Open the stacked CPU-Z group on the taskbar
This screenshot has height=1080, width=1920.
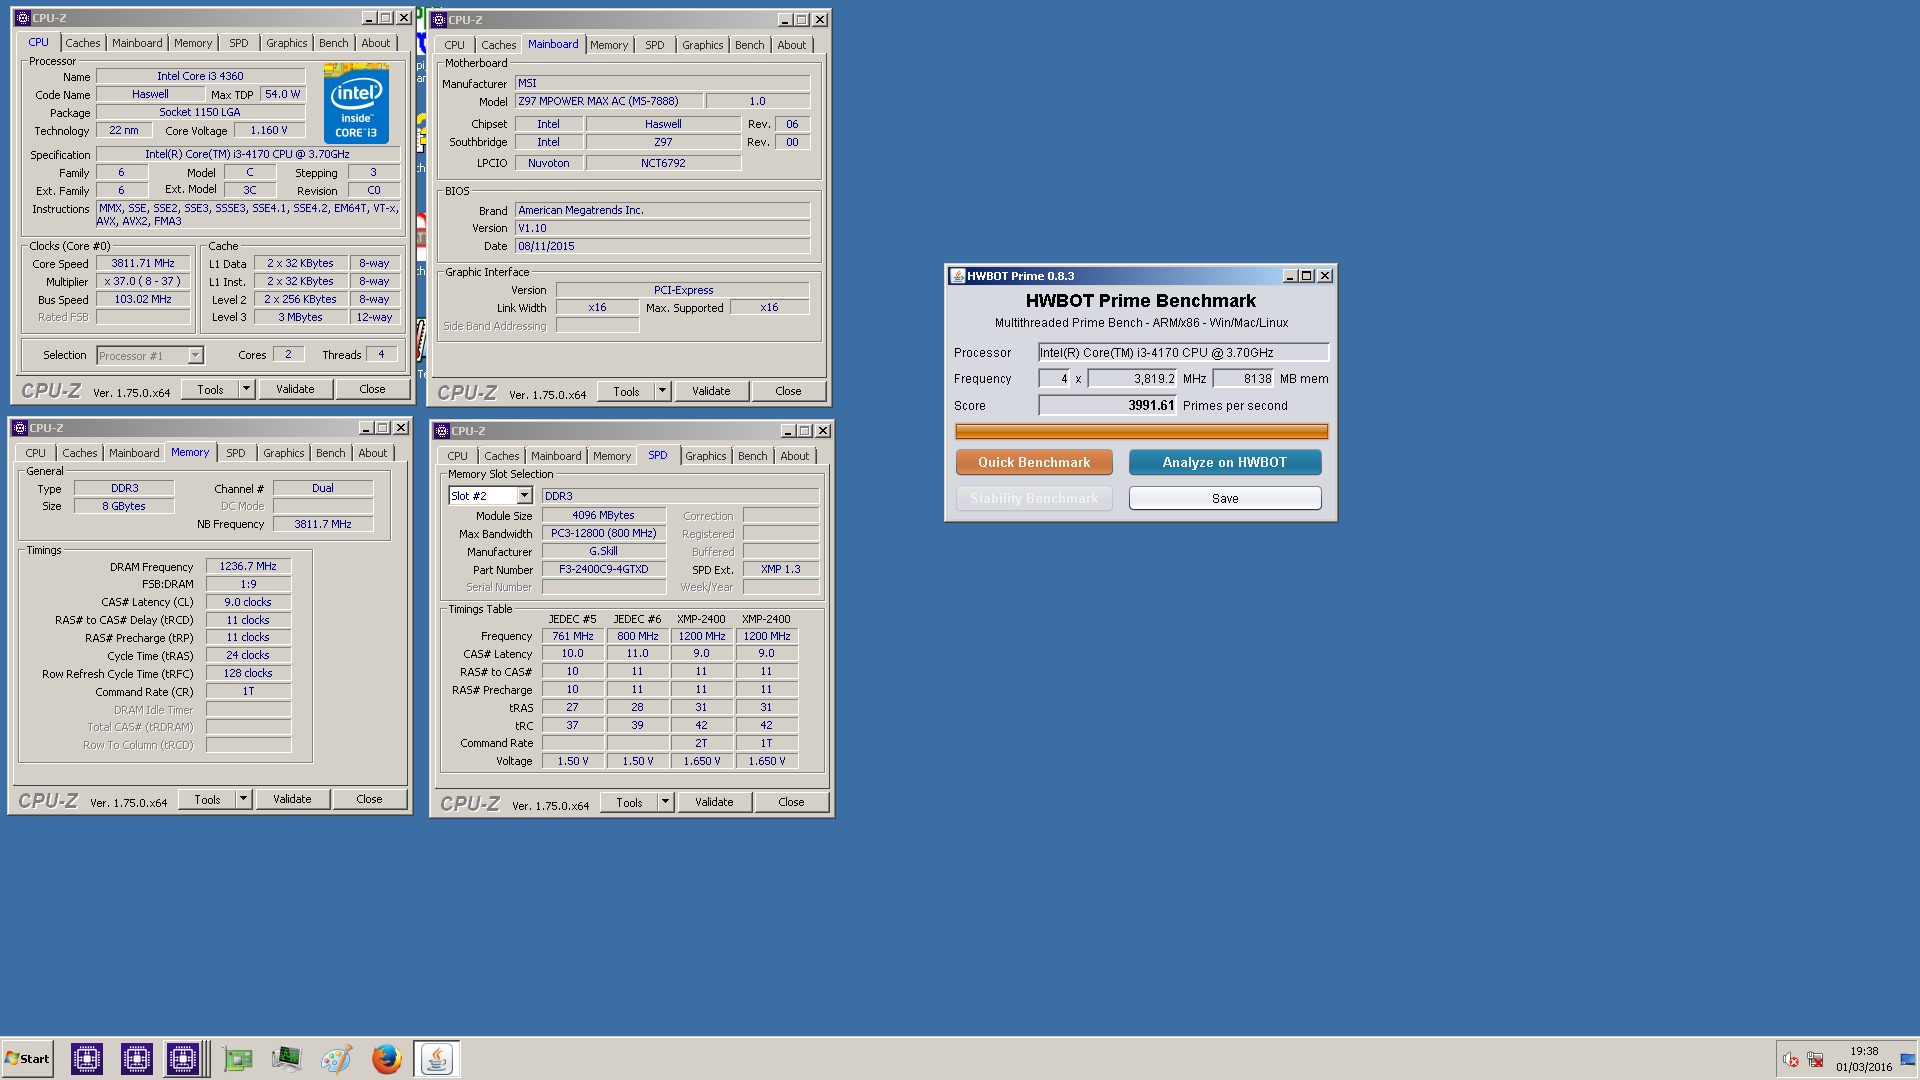tap(185, 1059)
